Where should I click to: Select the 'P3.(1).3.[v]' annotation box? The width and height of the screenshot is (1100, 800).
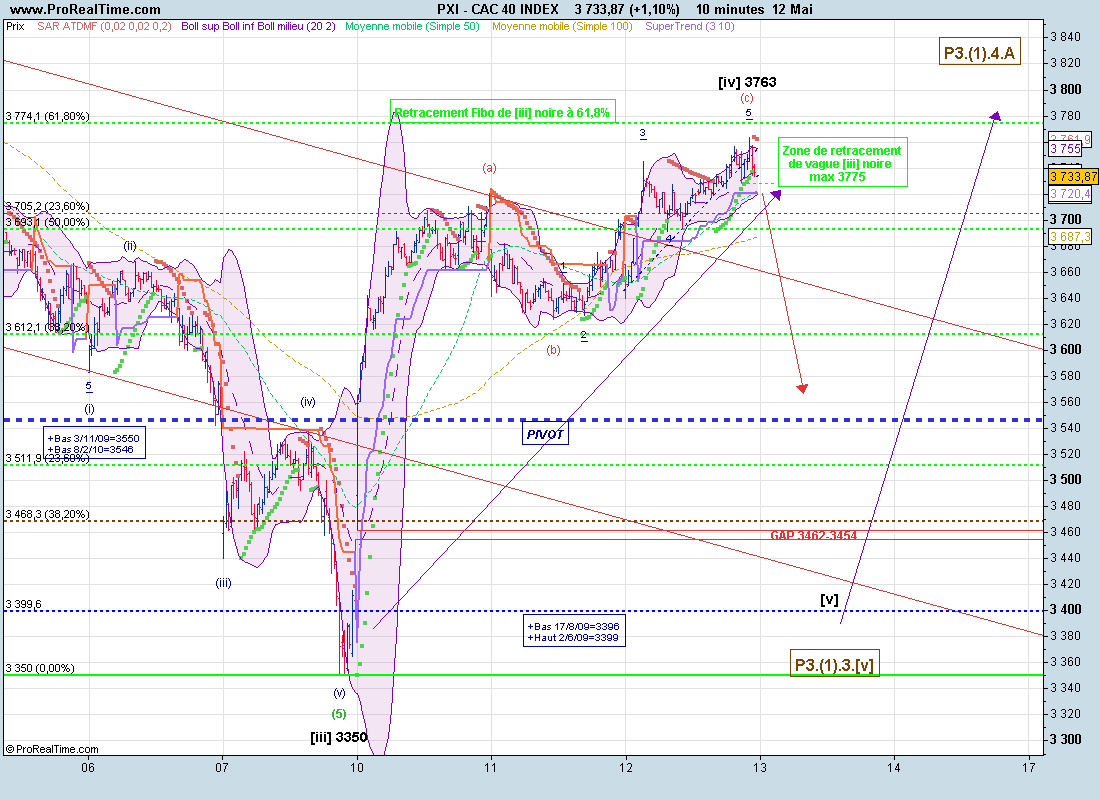834,664
